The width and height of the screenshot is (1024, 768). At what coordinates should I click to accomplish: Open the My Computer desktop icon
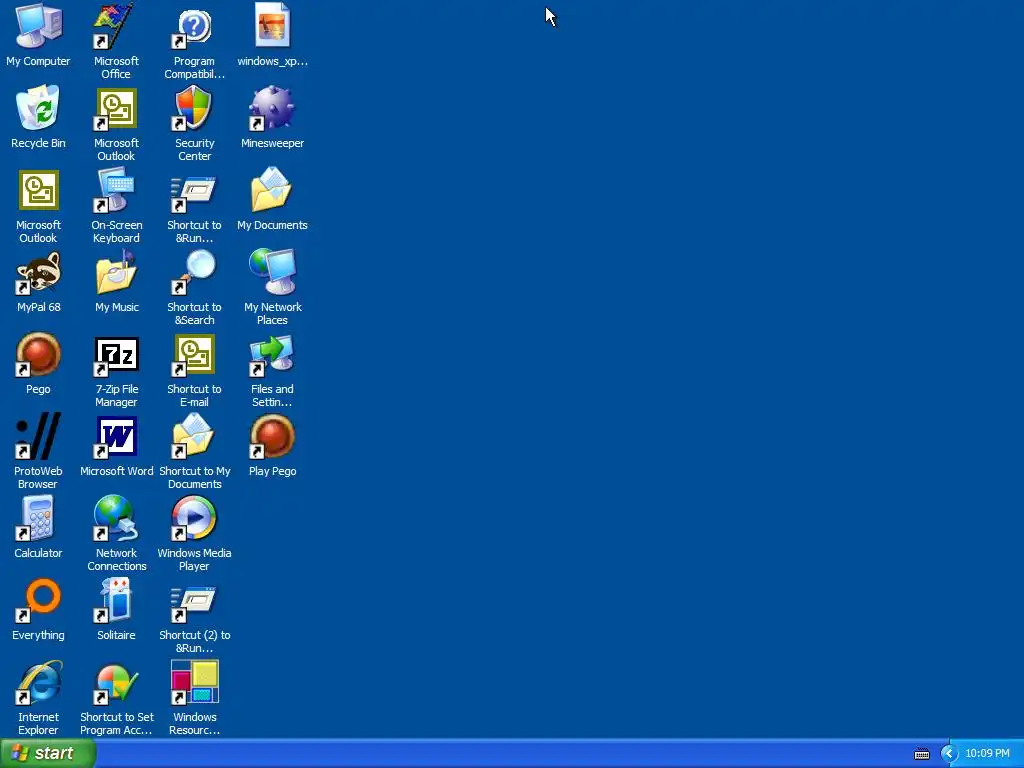pyautogui.click(x=39, y=27)
